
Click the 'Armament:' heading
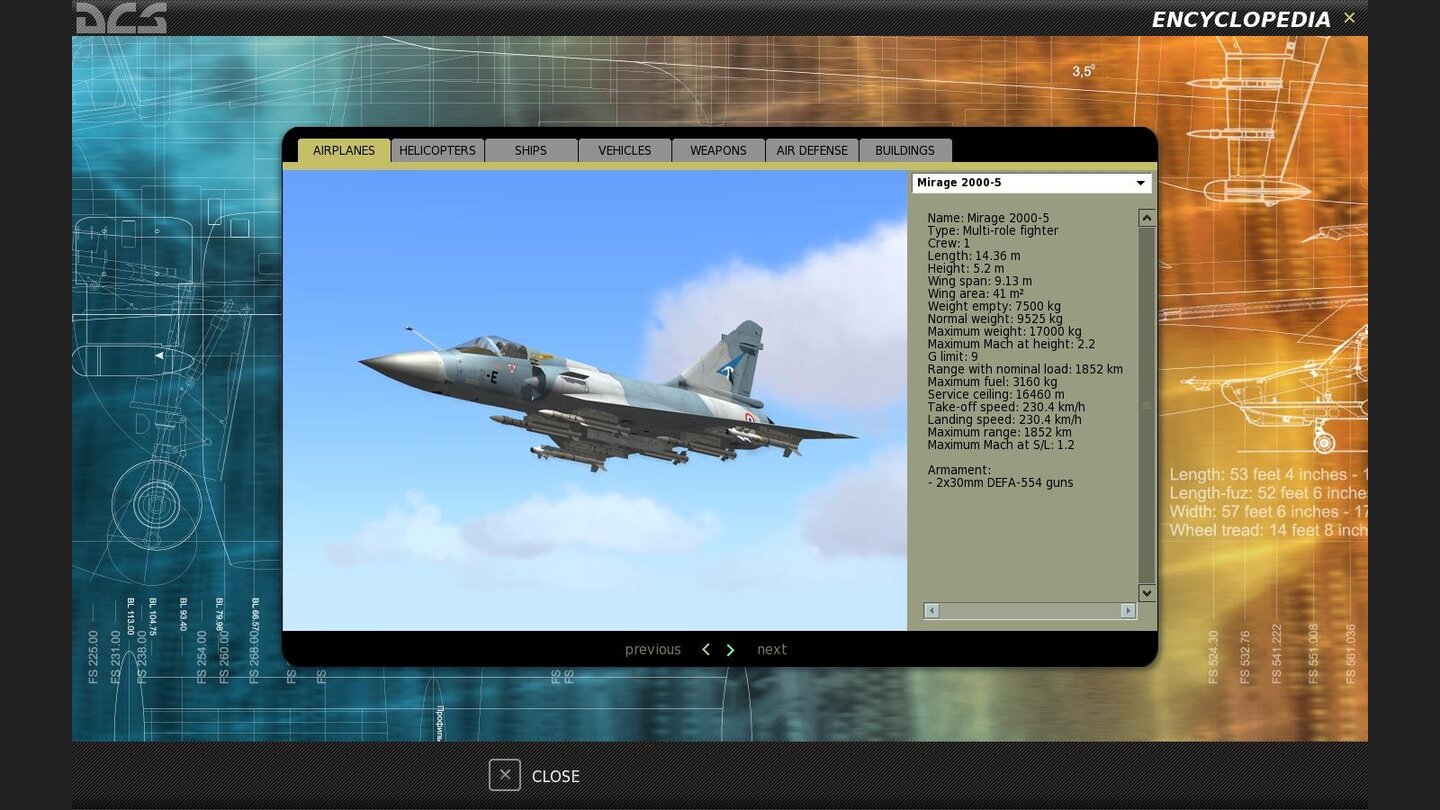click(x=958, y=470)
